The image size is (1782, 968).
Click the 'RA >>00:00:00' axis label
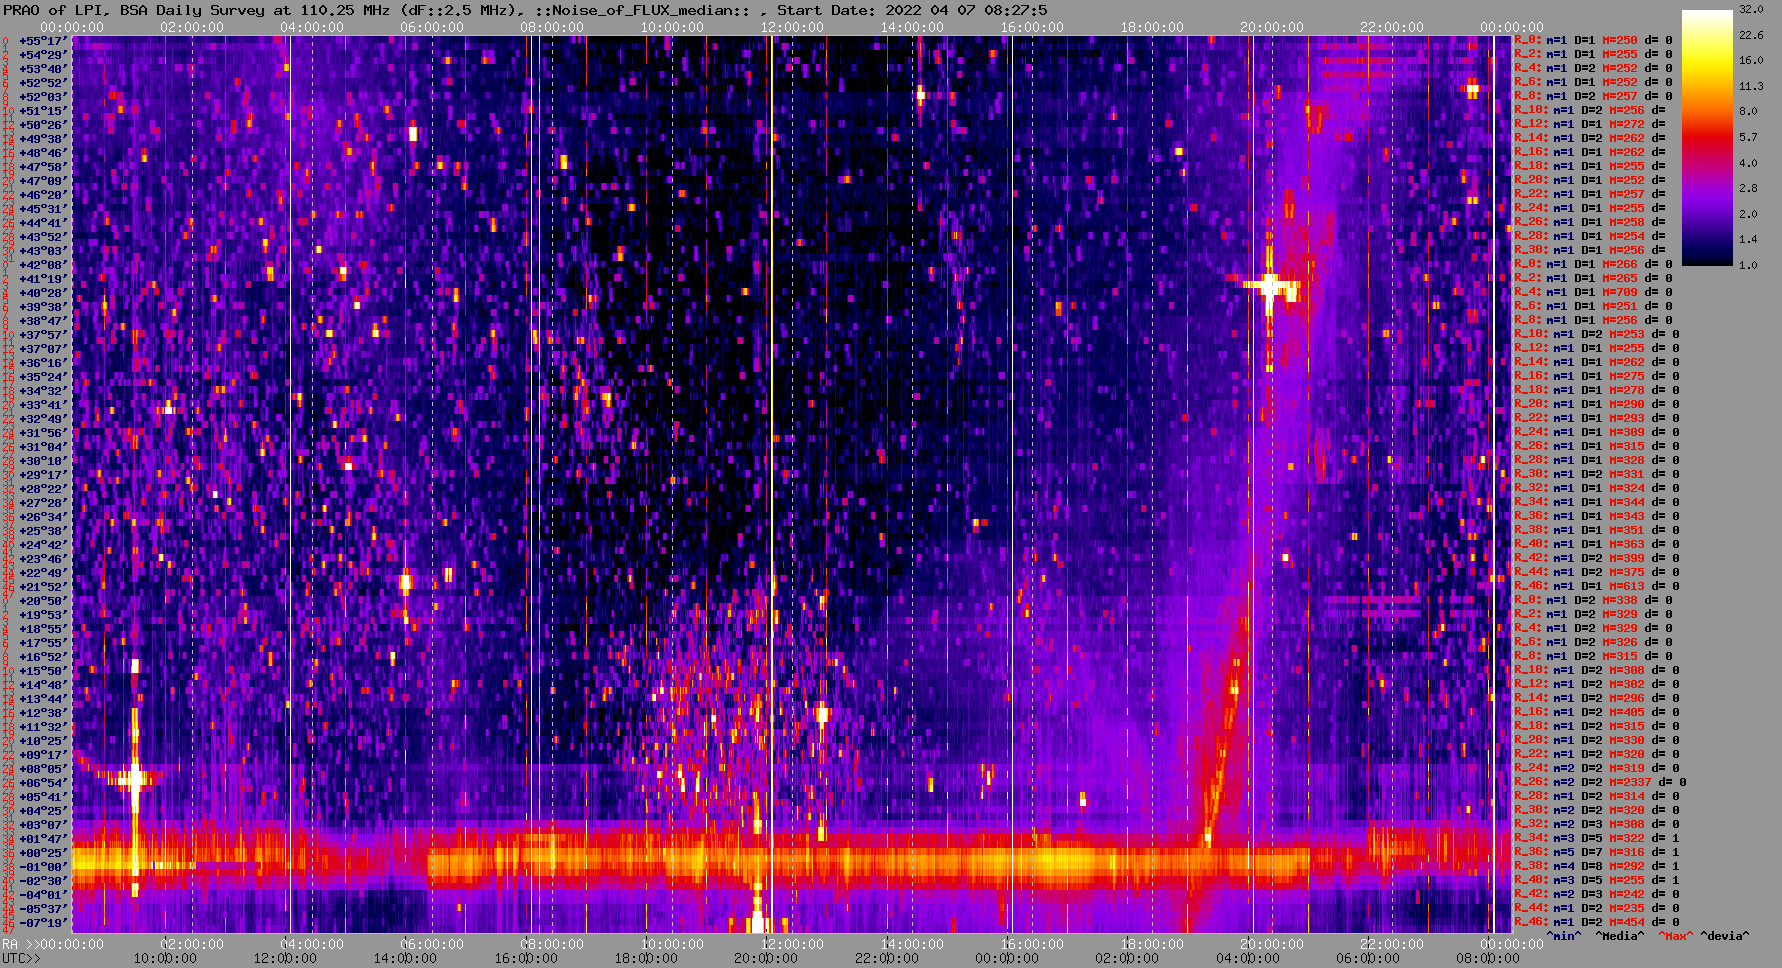click(52, 944)
